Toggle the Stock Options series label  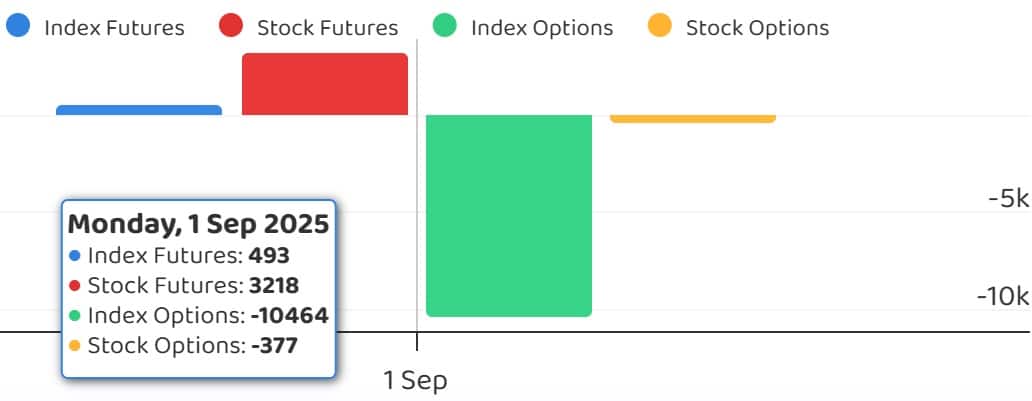[758, 28]
